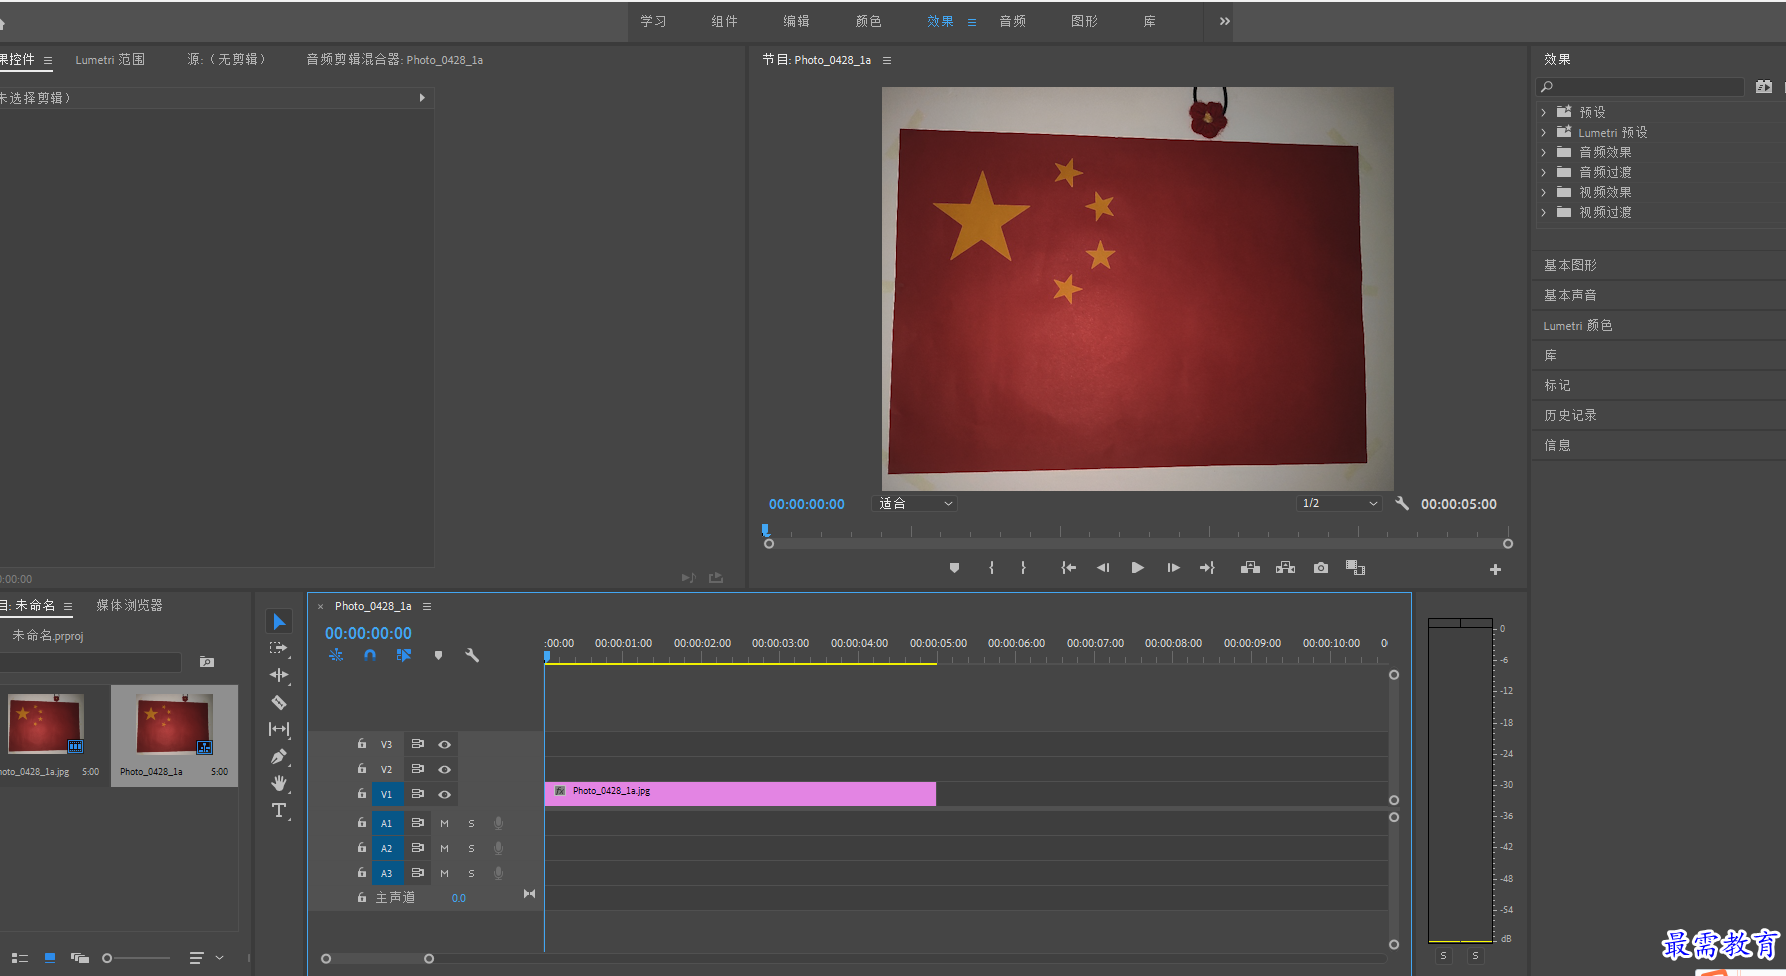The image size is (1786, 976).
Task: Toggle V1 track output eye
Action: [444, 794]
